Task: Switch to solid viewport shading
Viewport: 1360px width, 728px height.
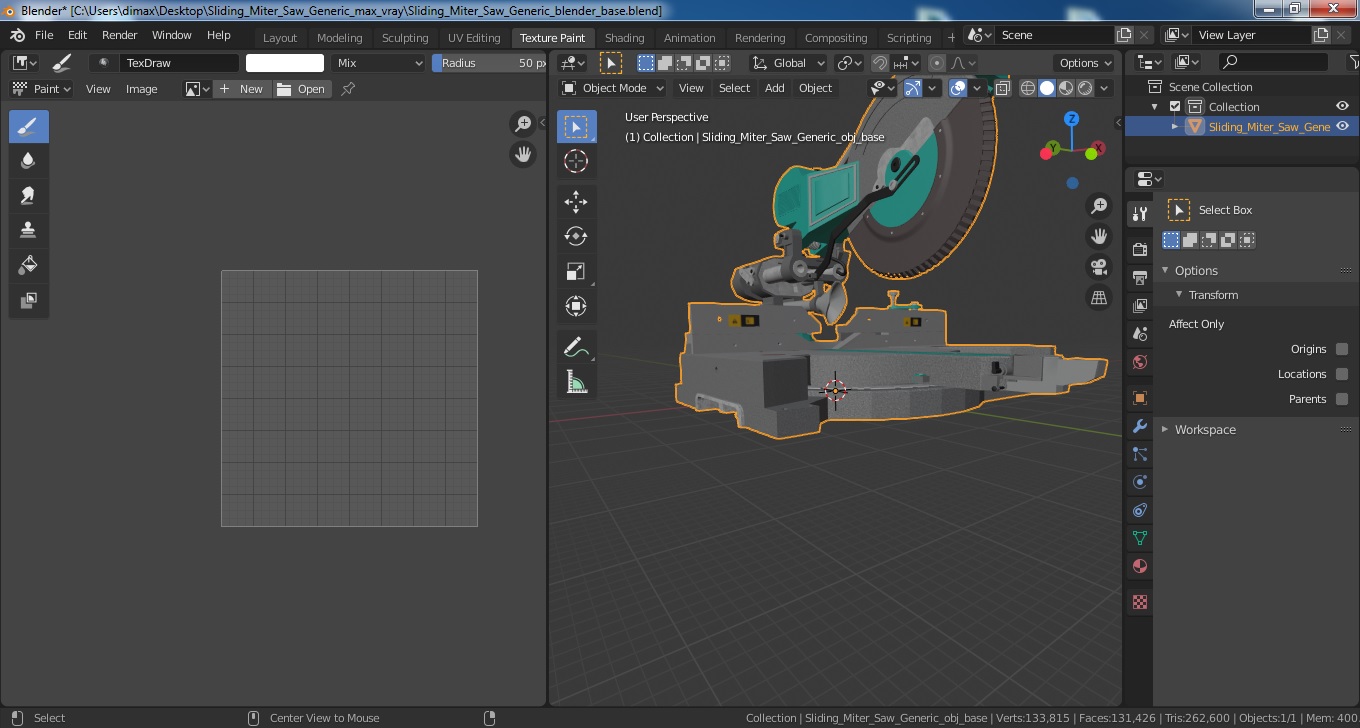Action: (1047, 88)
